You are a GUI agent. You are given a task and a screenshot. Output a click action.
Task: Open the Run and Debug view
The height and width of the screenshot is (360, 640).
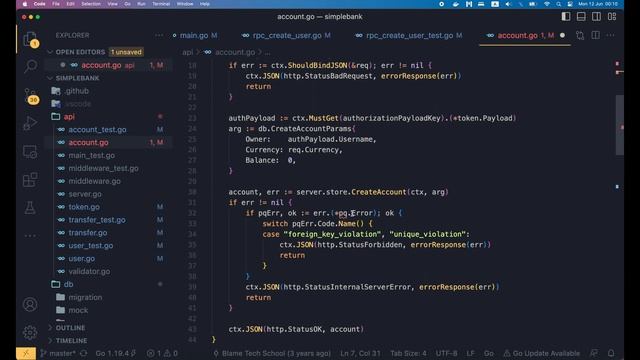30,123
